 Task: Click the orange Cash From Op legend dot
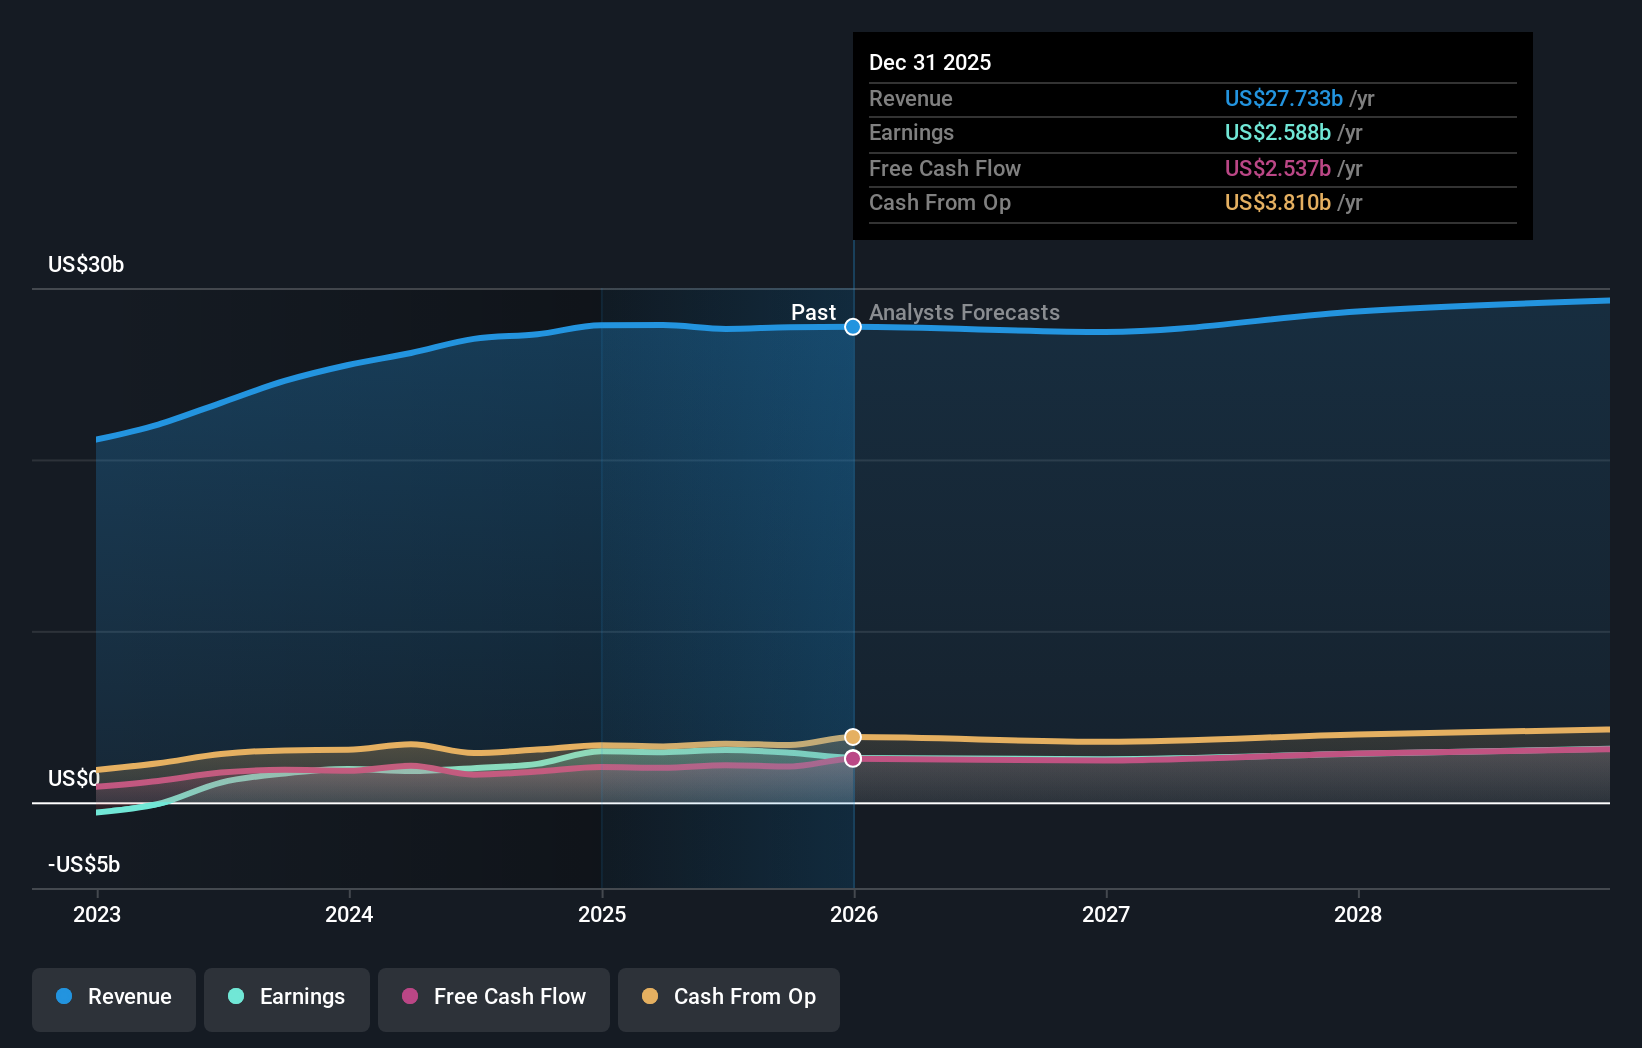click(x=650, y=997)
